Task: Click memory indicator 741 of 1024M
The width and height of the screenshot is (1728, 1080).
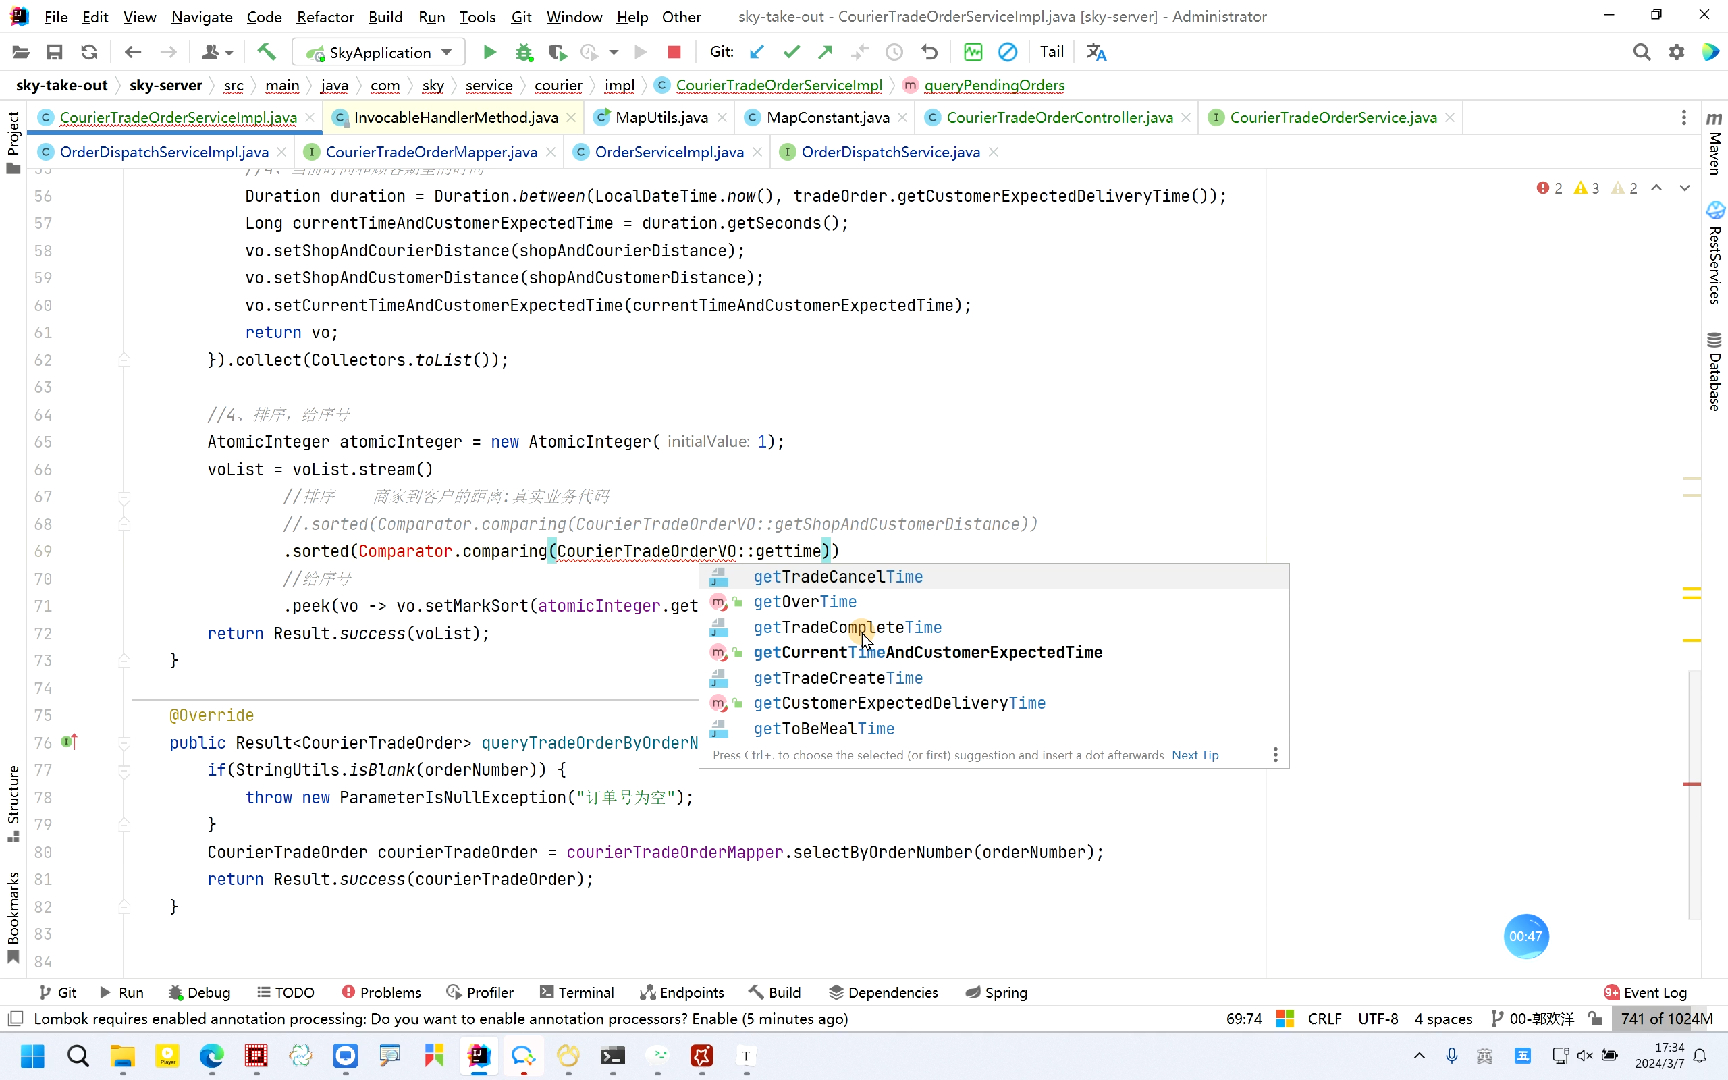Action: click(x=1666, y=1019)
